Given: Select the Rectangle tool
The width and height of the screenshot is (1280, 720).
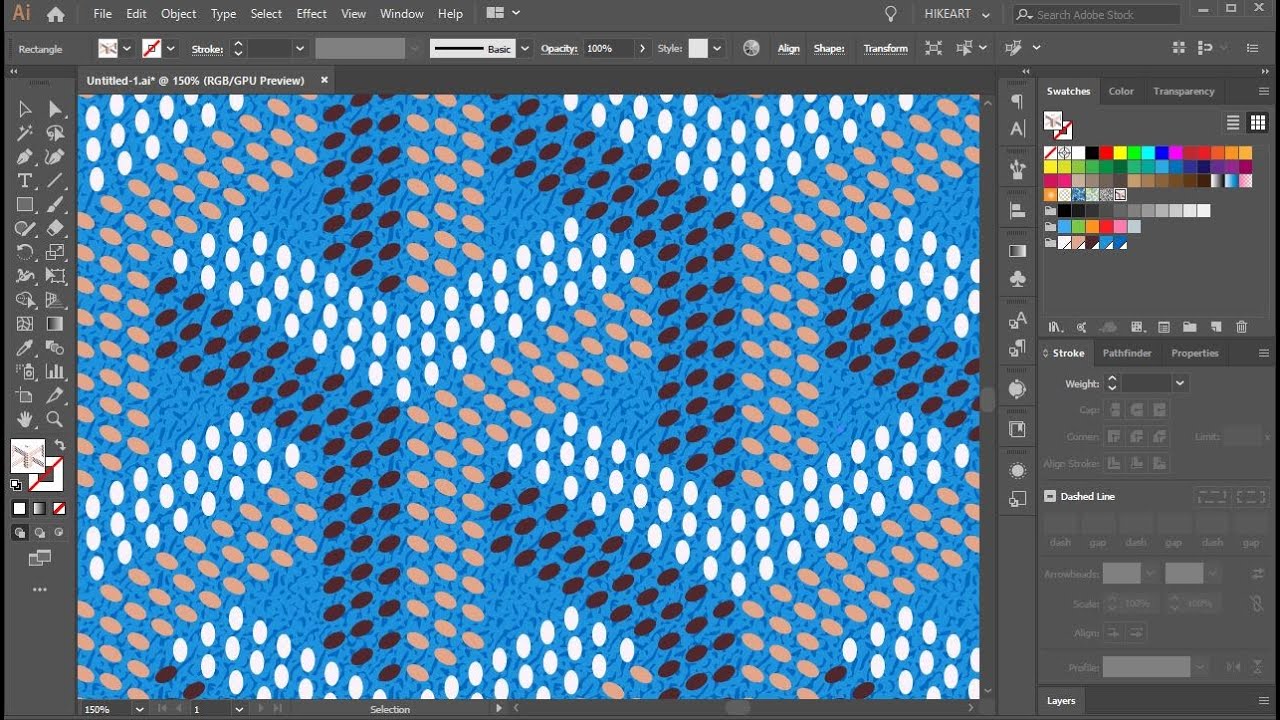Looking at the screenshot, I should click(x=25, y=205).
